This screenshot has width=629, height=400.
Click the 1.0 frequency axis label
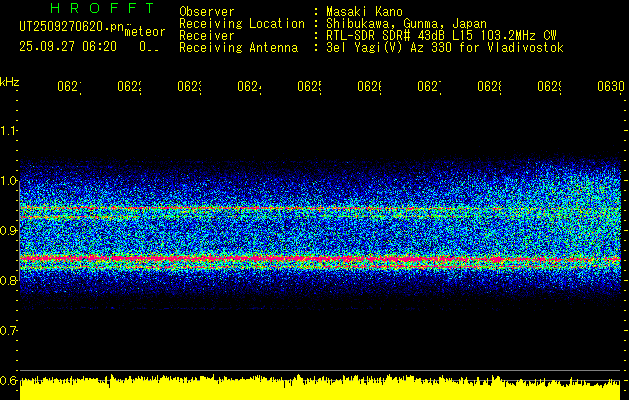click(x=8, y=181)
